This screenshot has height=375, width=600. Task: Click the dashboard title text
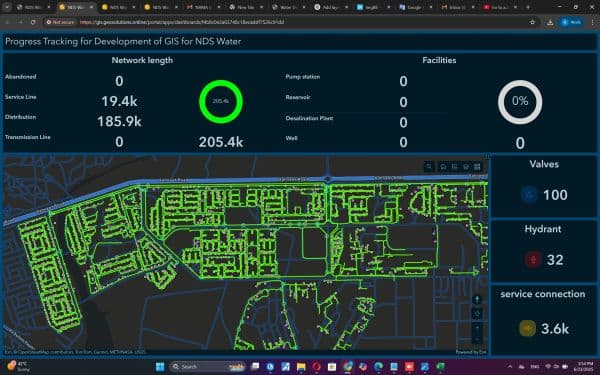tap(123, 41)
